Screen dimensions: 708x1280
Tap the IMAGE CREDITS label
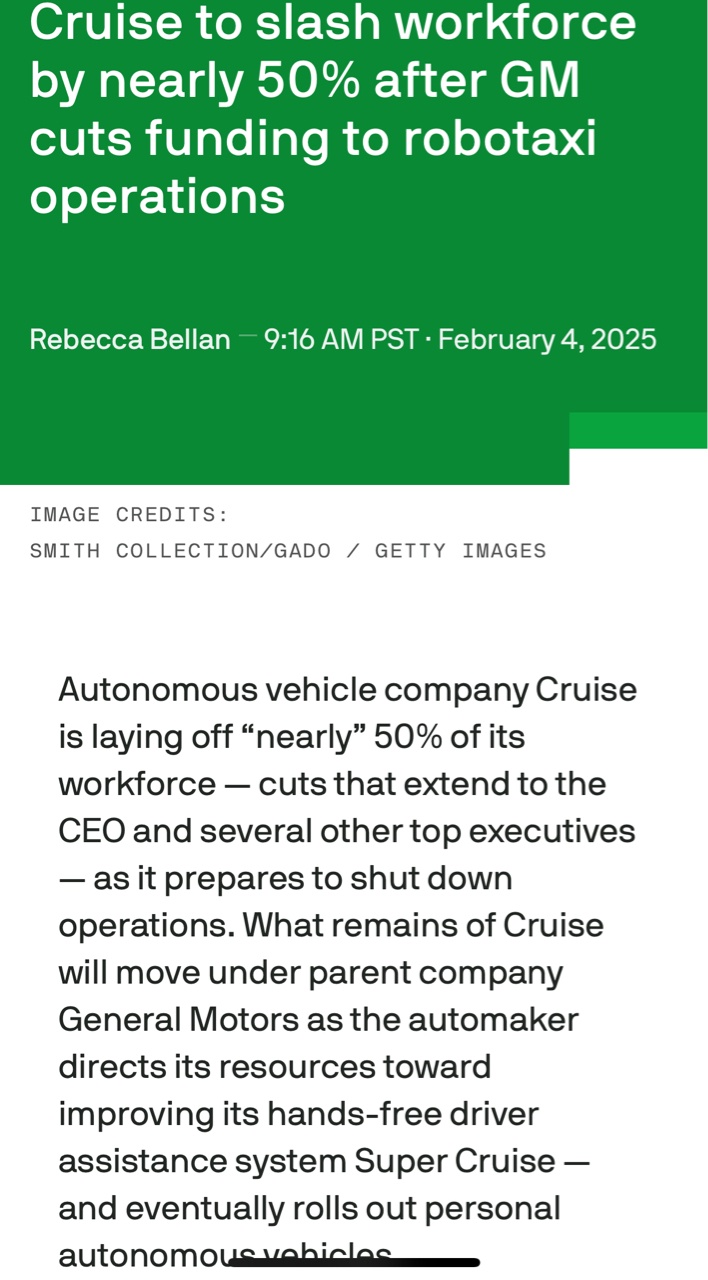(129, 515)
